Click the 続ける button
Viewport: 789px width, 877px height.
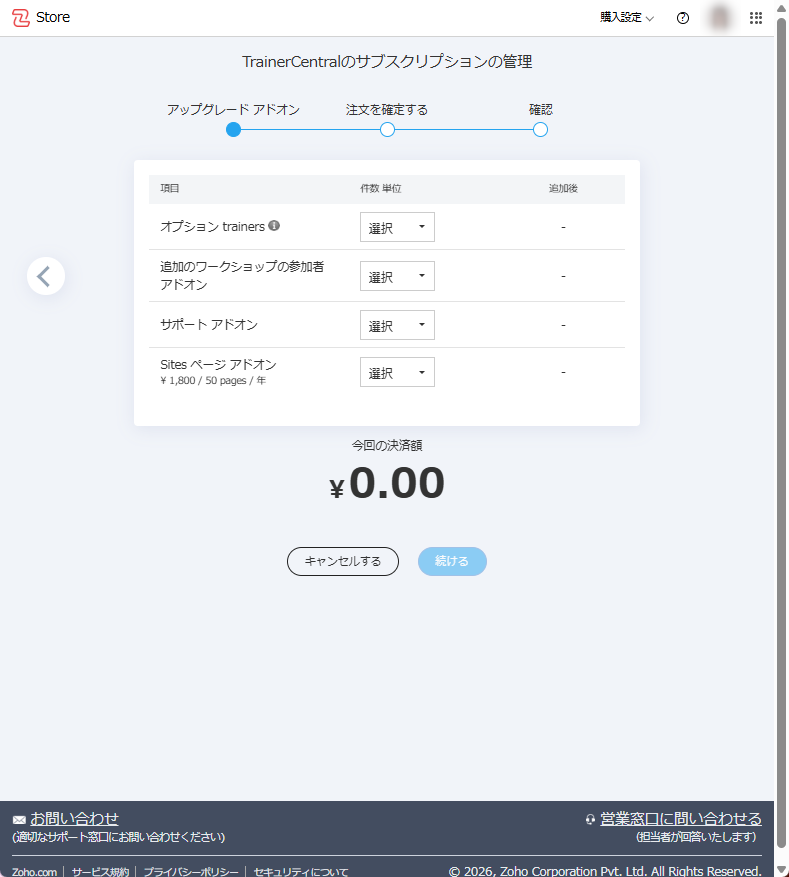coord(452,562)
